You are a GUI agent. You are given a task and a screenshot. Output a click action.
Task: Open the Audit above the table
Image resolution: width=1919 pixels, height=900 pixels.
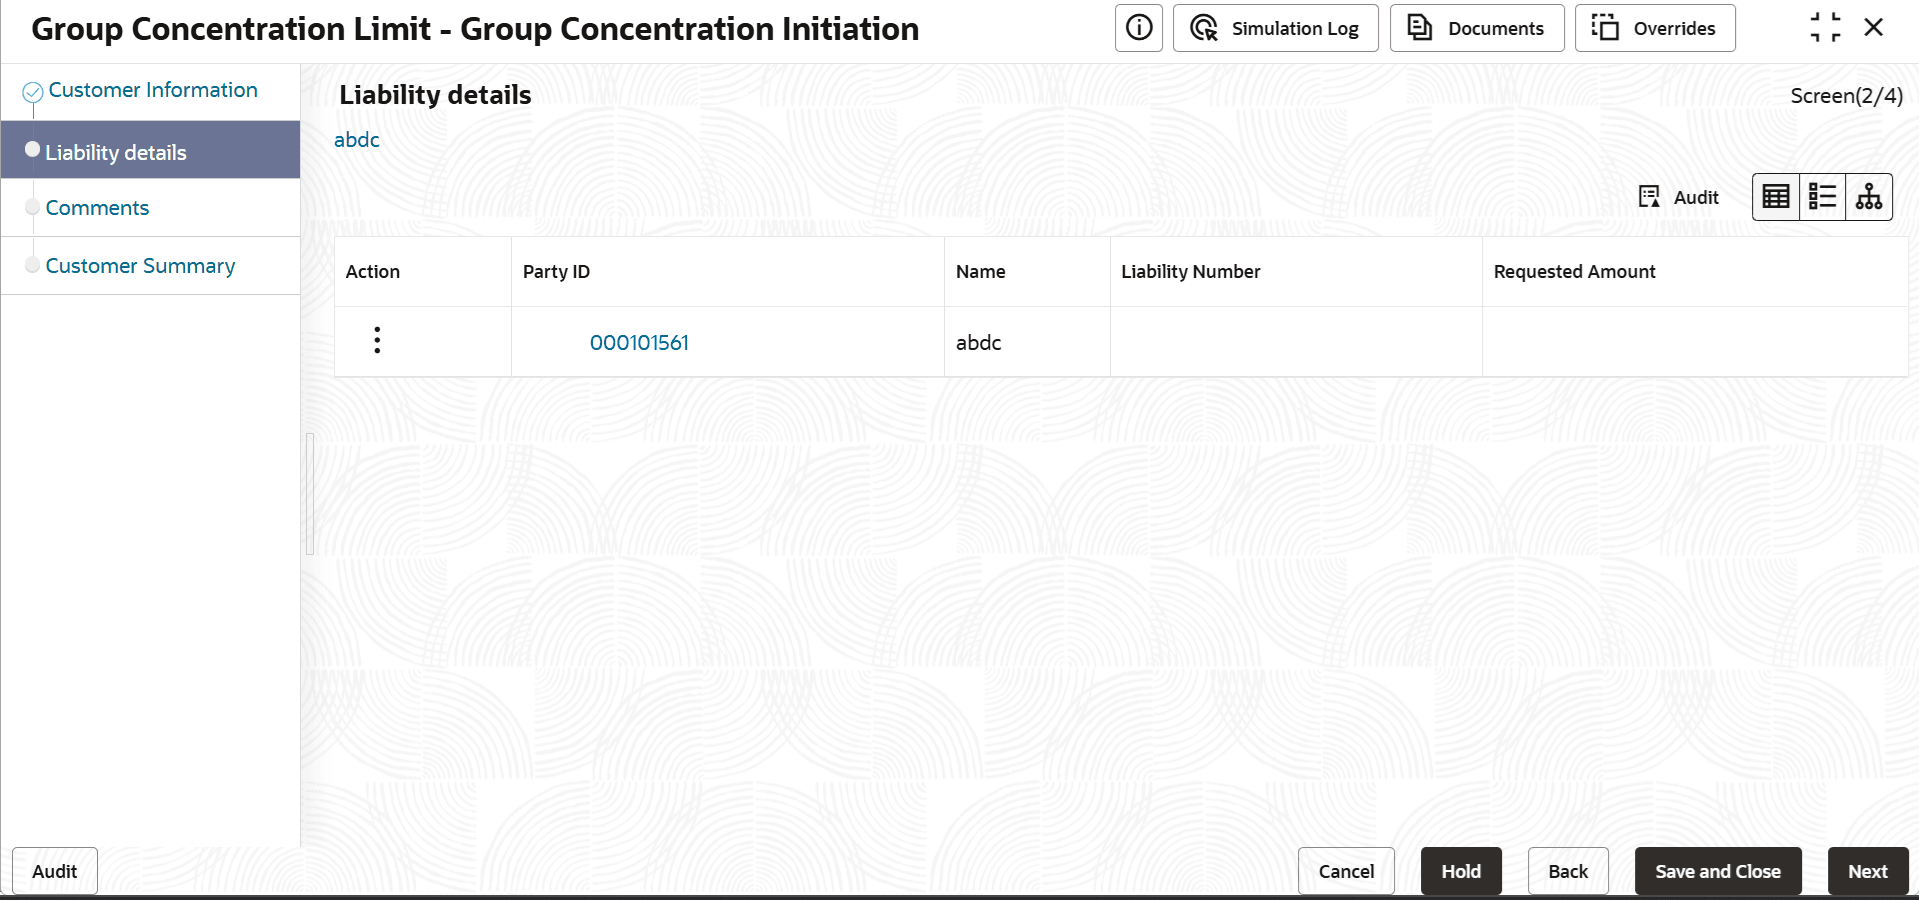point(1679,197)
